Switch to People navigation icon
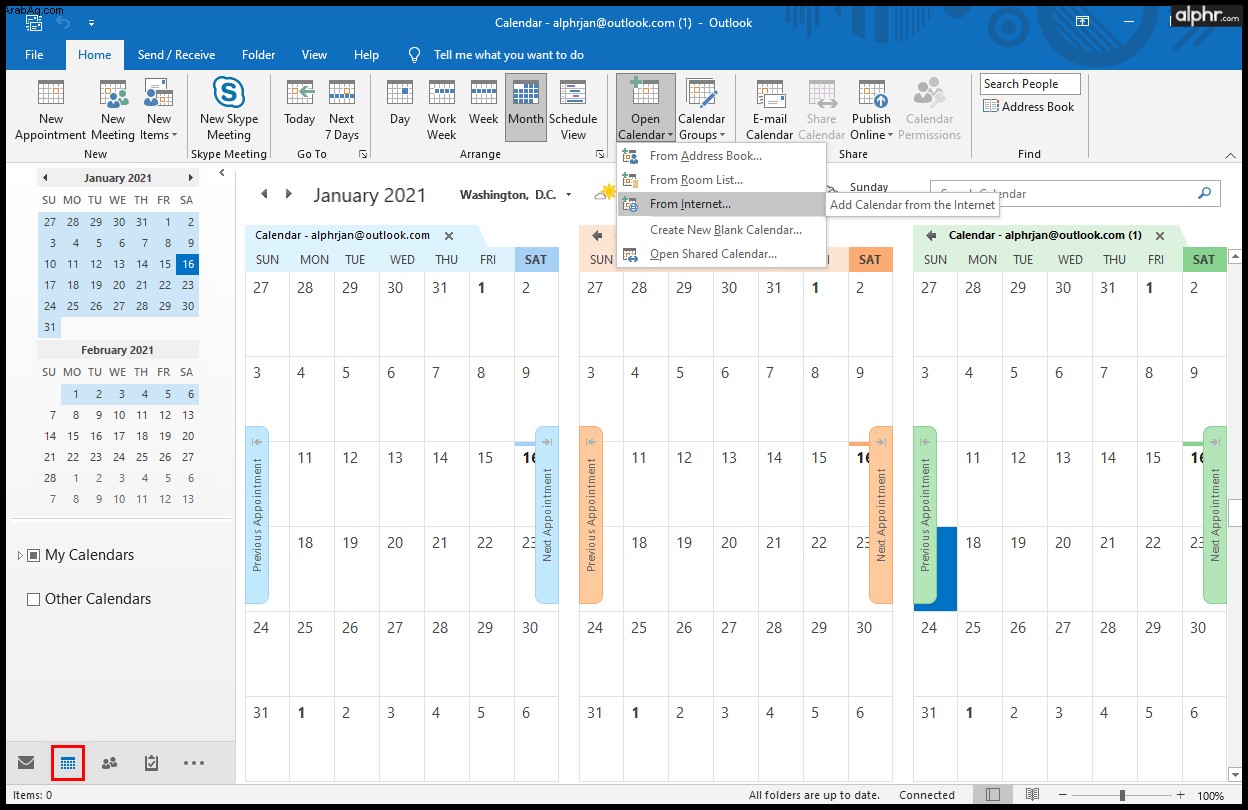The image size is (1248, 810). coord(109,763)
